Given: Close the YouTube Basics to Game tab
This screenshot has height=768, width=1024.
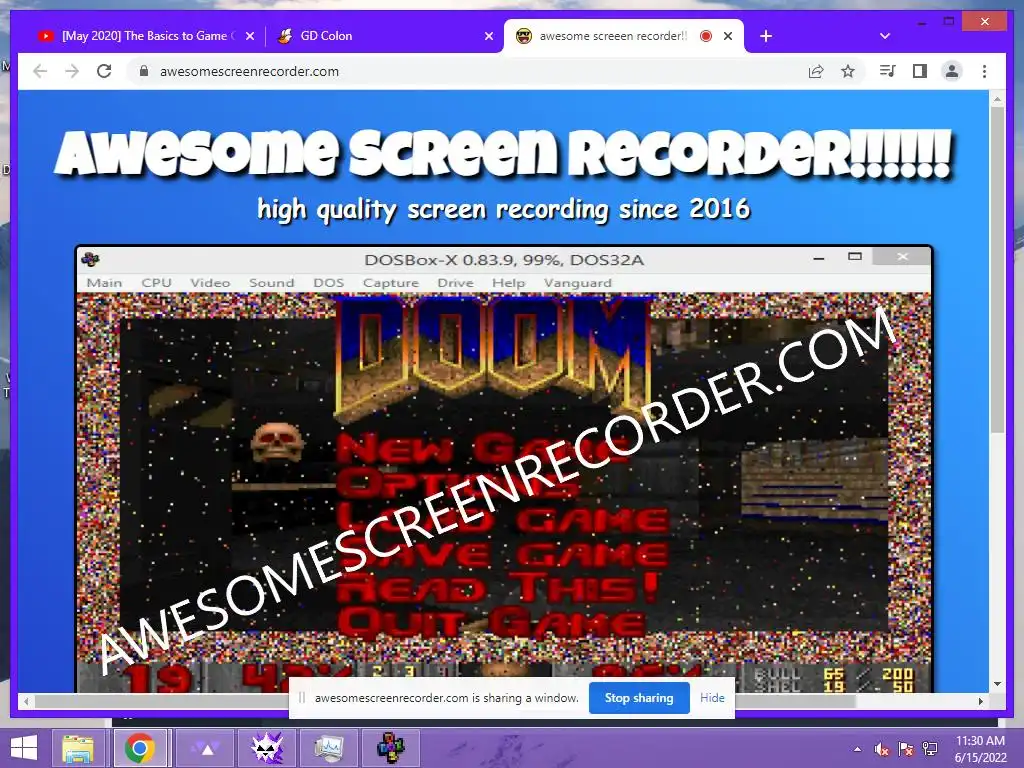Looking at the screenshot, I should point(249,36).
